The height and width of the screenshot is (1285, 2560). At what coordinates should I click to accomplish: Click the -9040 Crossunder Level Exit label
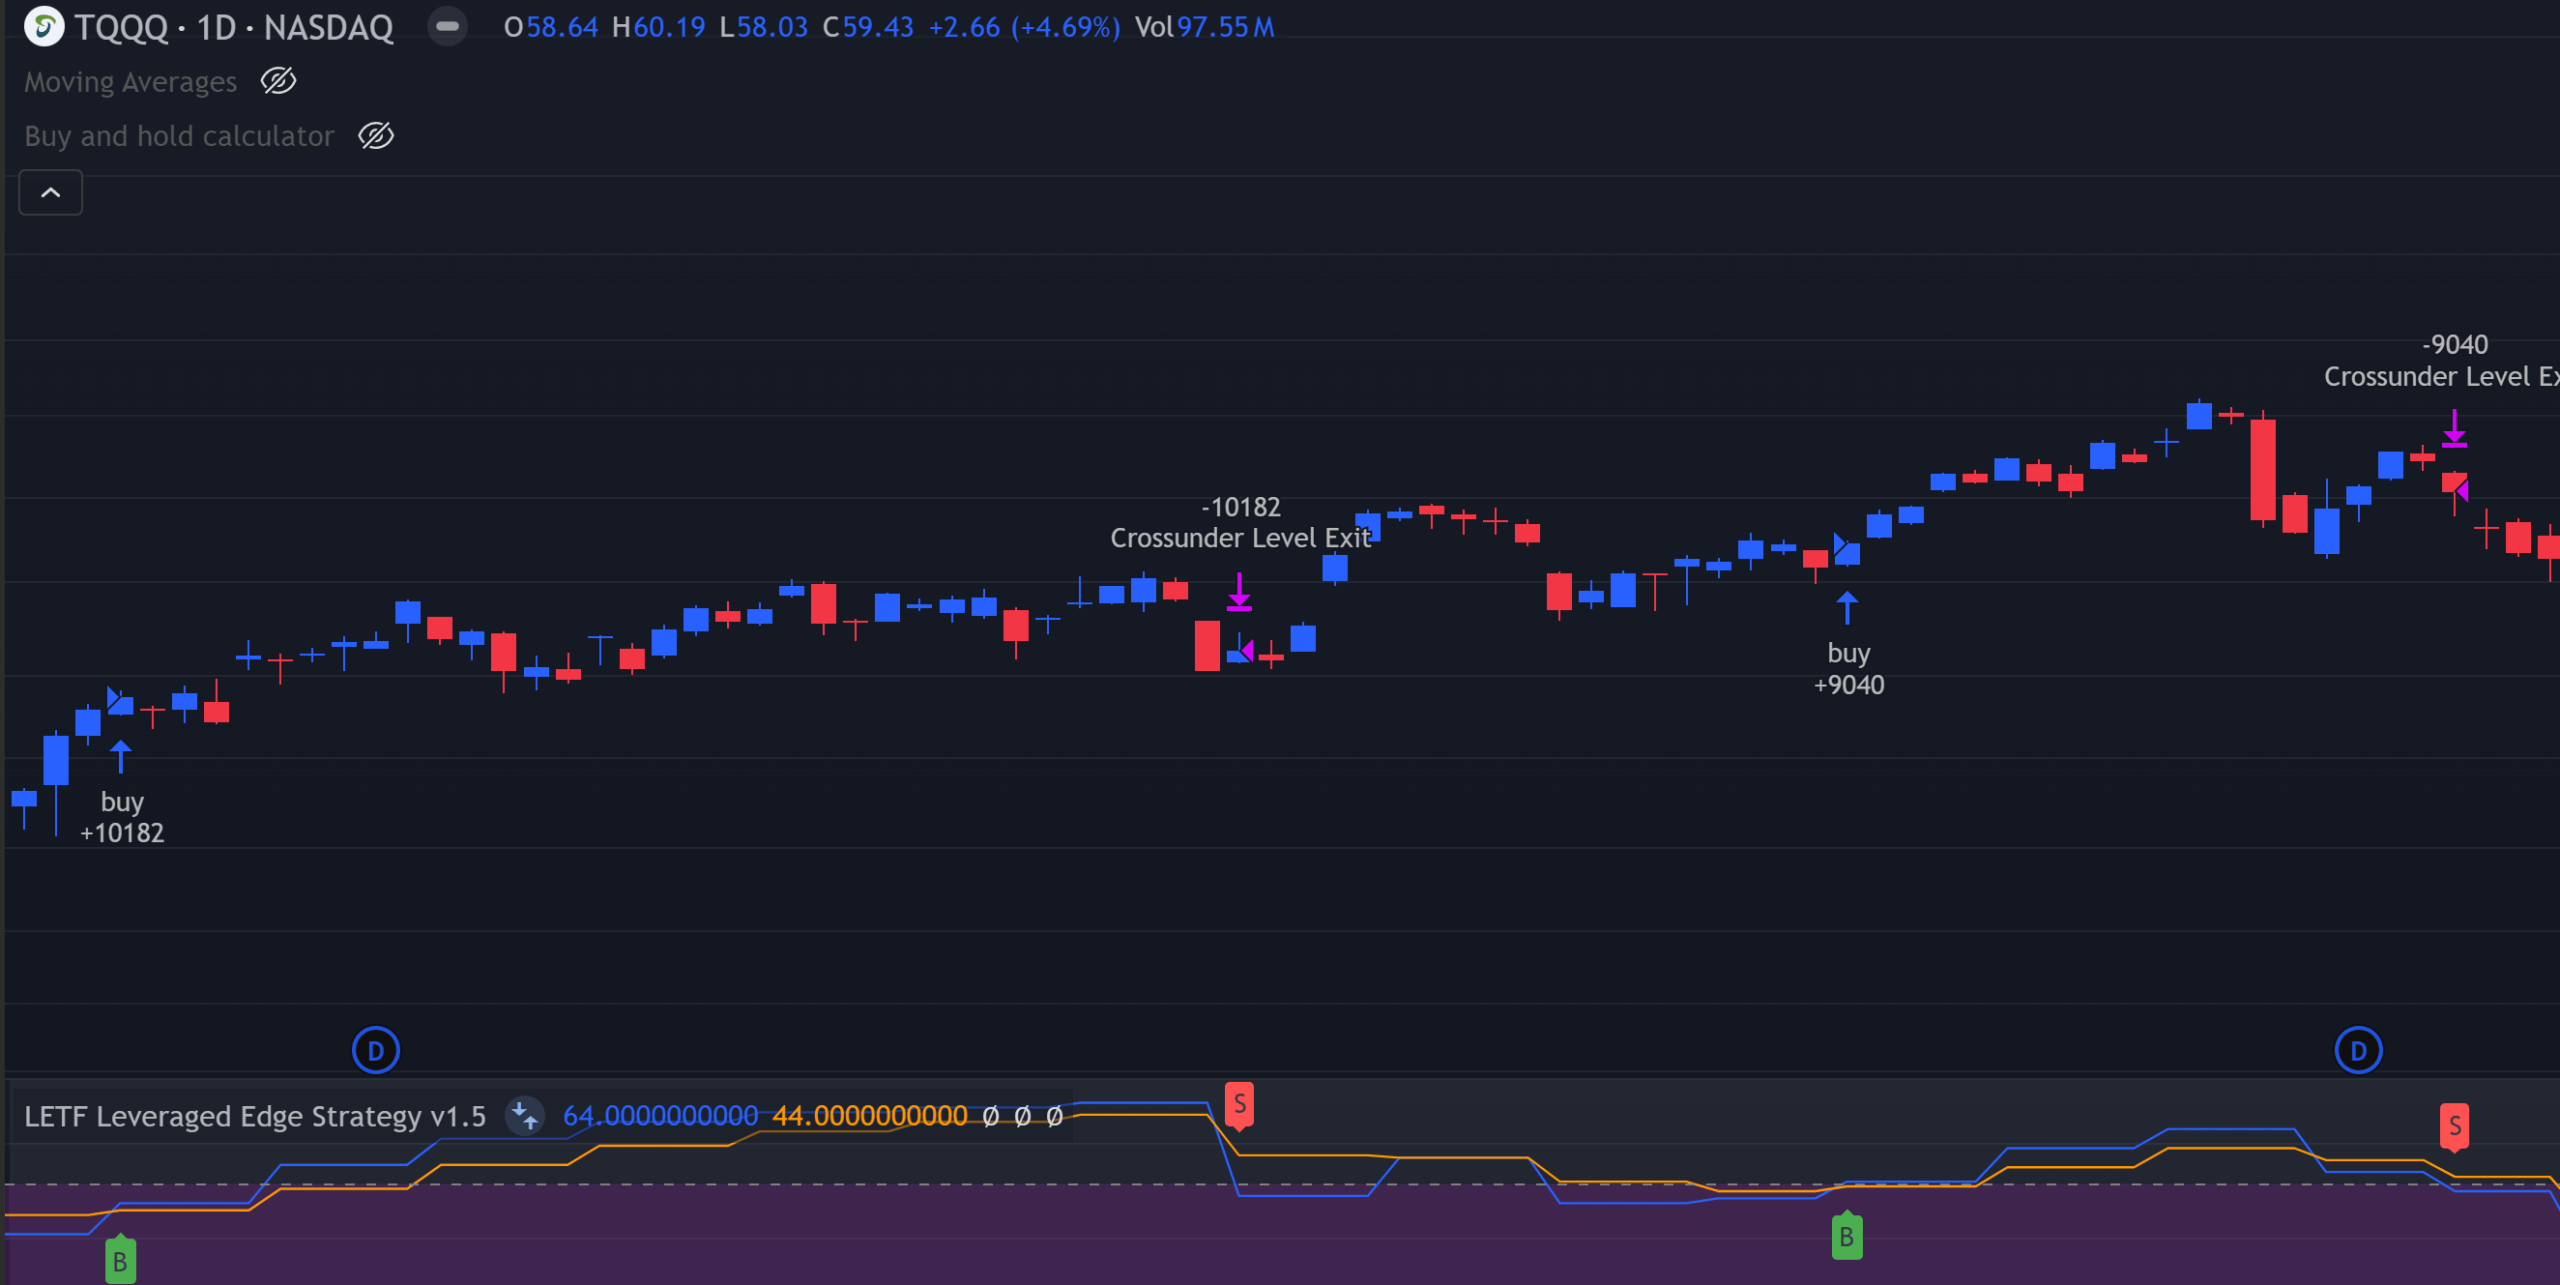(2441, 360)
